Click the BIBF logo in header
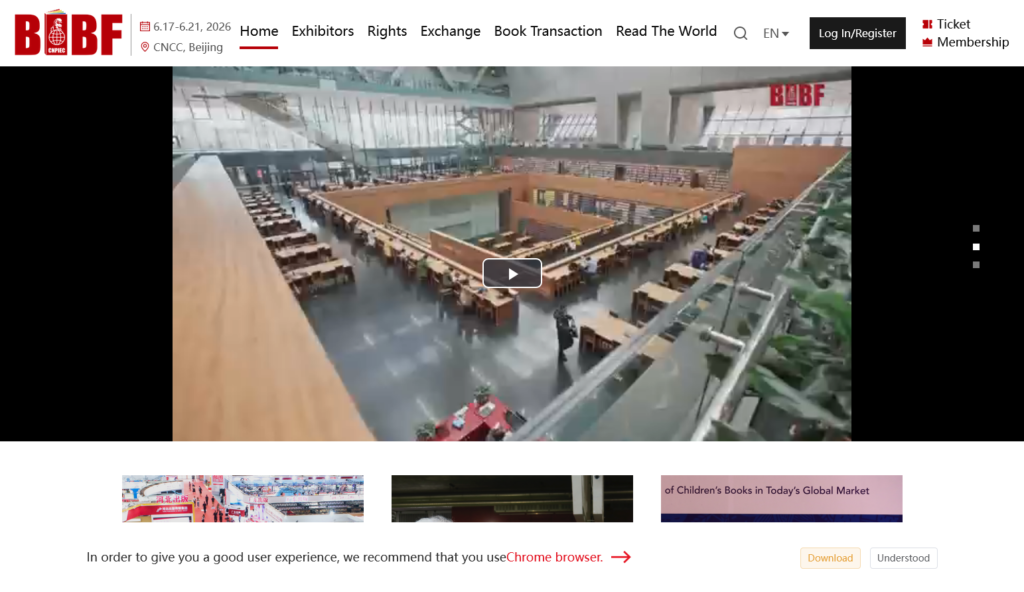Viewport: 1024px width, 592px height. [68, 34]
